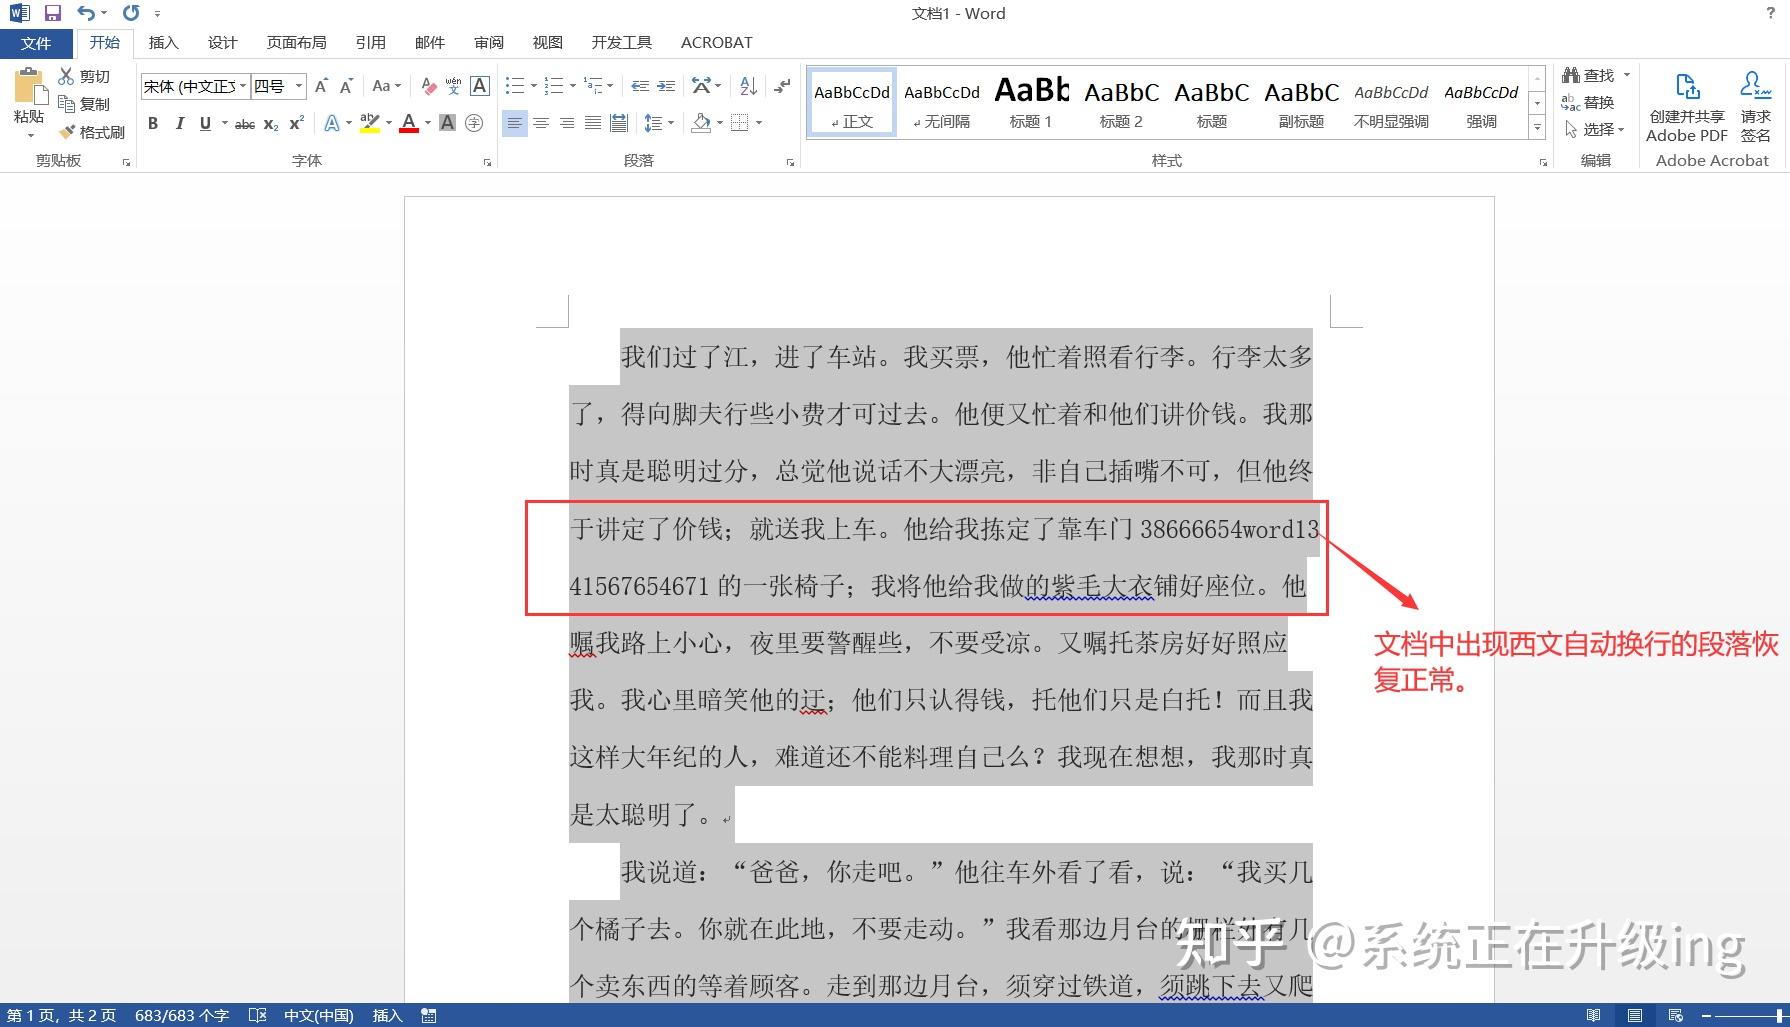Open Word help with the question mark

pyautogui.click(x=1770, y=13)
